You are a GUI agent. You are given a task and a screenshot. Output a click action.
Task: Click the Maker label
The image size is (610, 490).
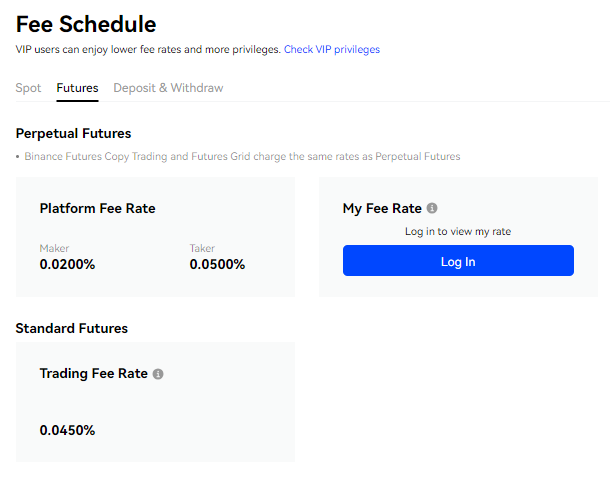pyautogui.click(x=55, y=248)
